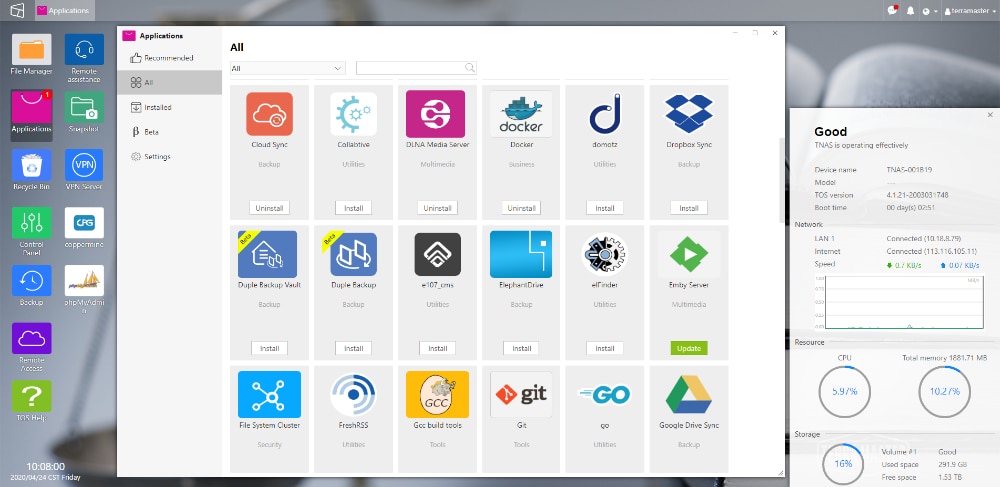
Task: Select the All sidebar item
Action: pyautogui.click(x=169, y=82)
